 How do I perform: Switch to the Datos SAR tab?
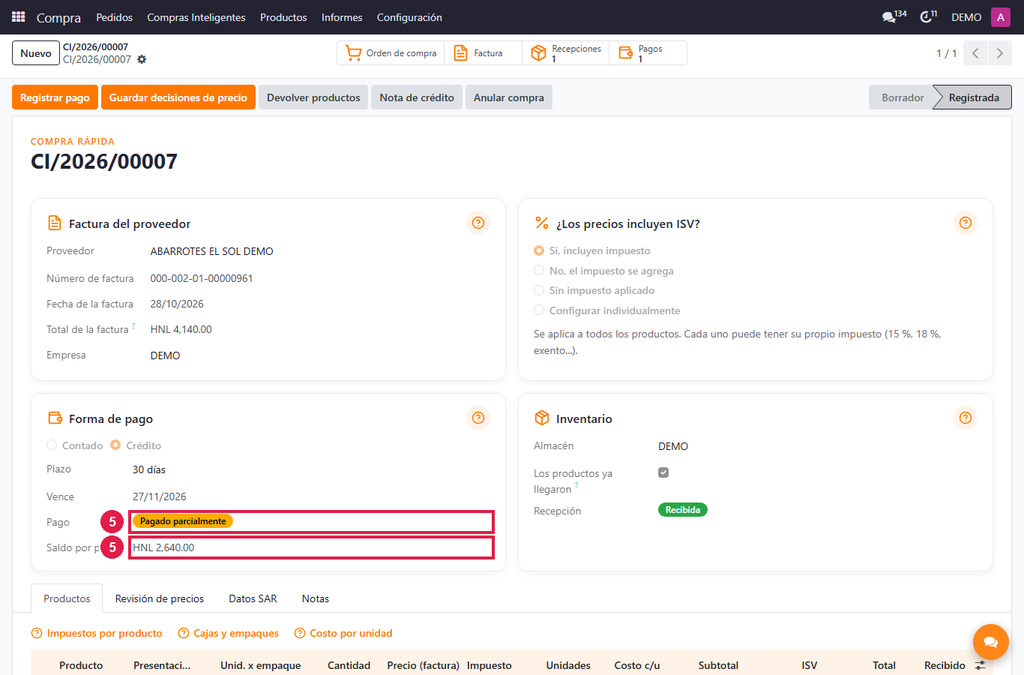tap(253, 599)
